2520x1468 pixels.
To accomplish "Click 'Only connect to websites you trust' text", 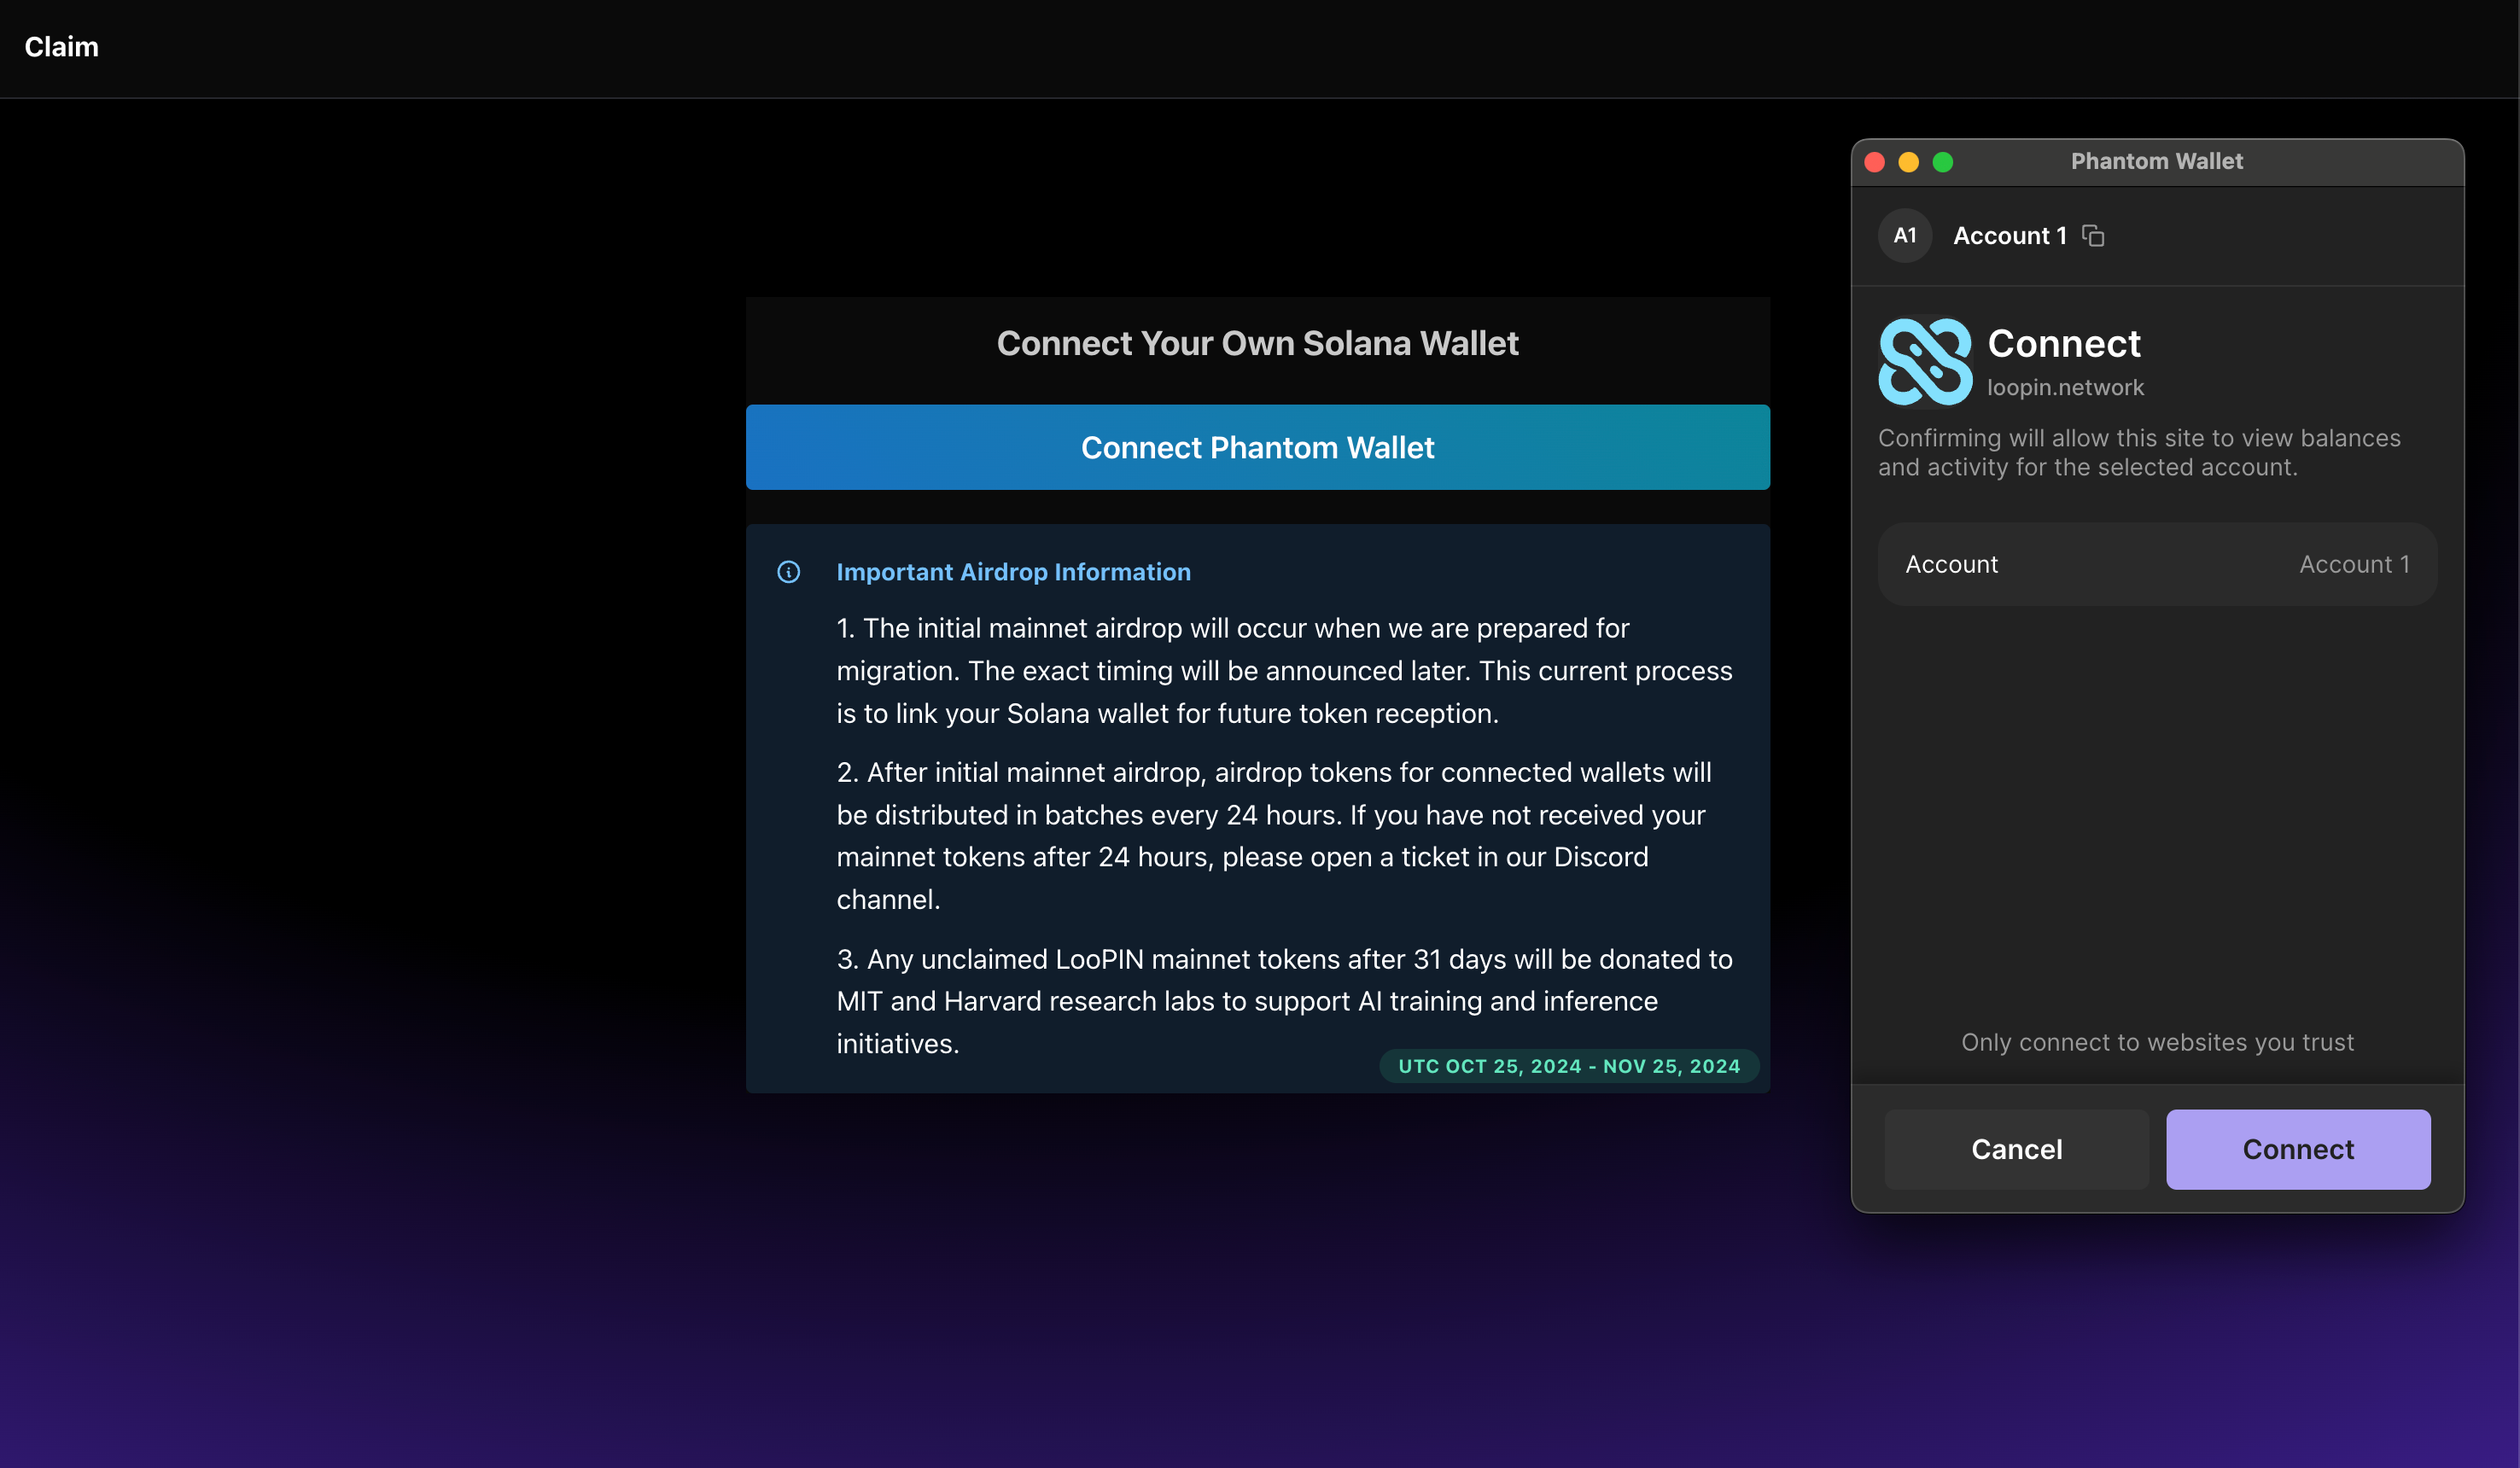I will pyautogui.click(x=2157, y=1042).
